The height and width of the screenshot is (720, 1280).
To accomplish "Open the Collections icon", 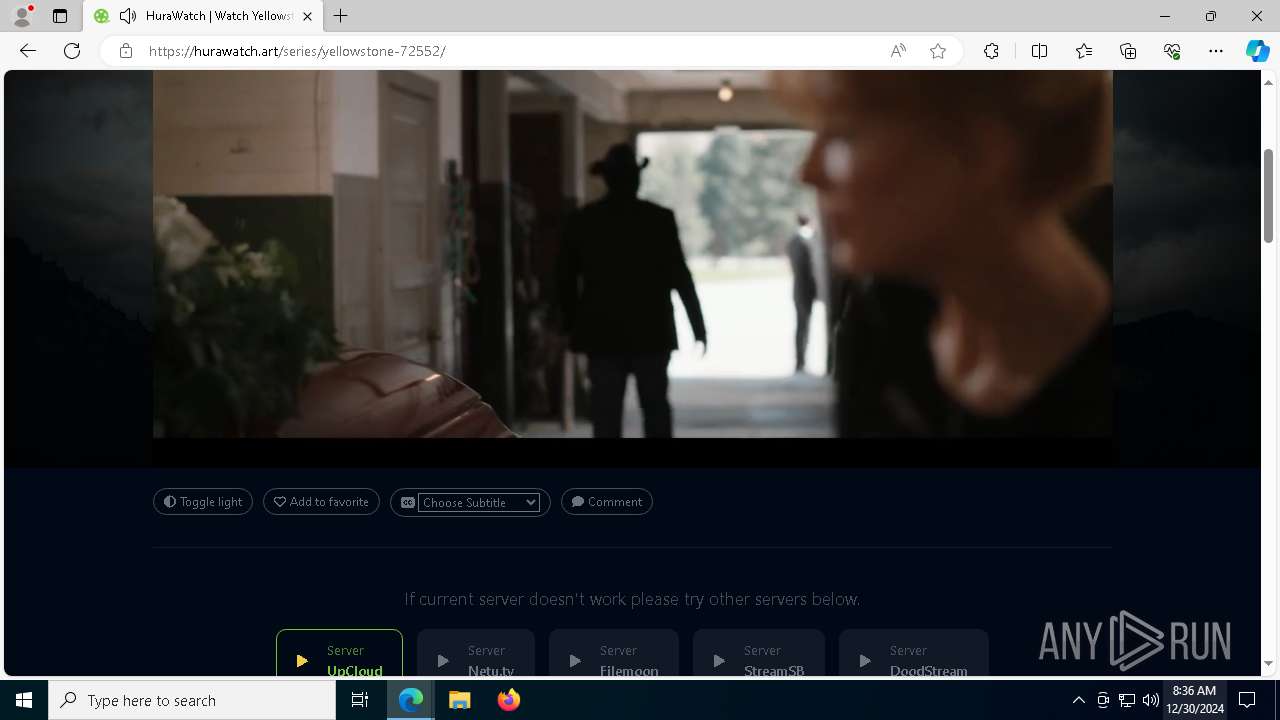I will 1128,51.
